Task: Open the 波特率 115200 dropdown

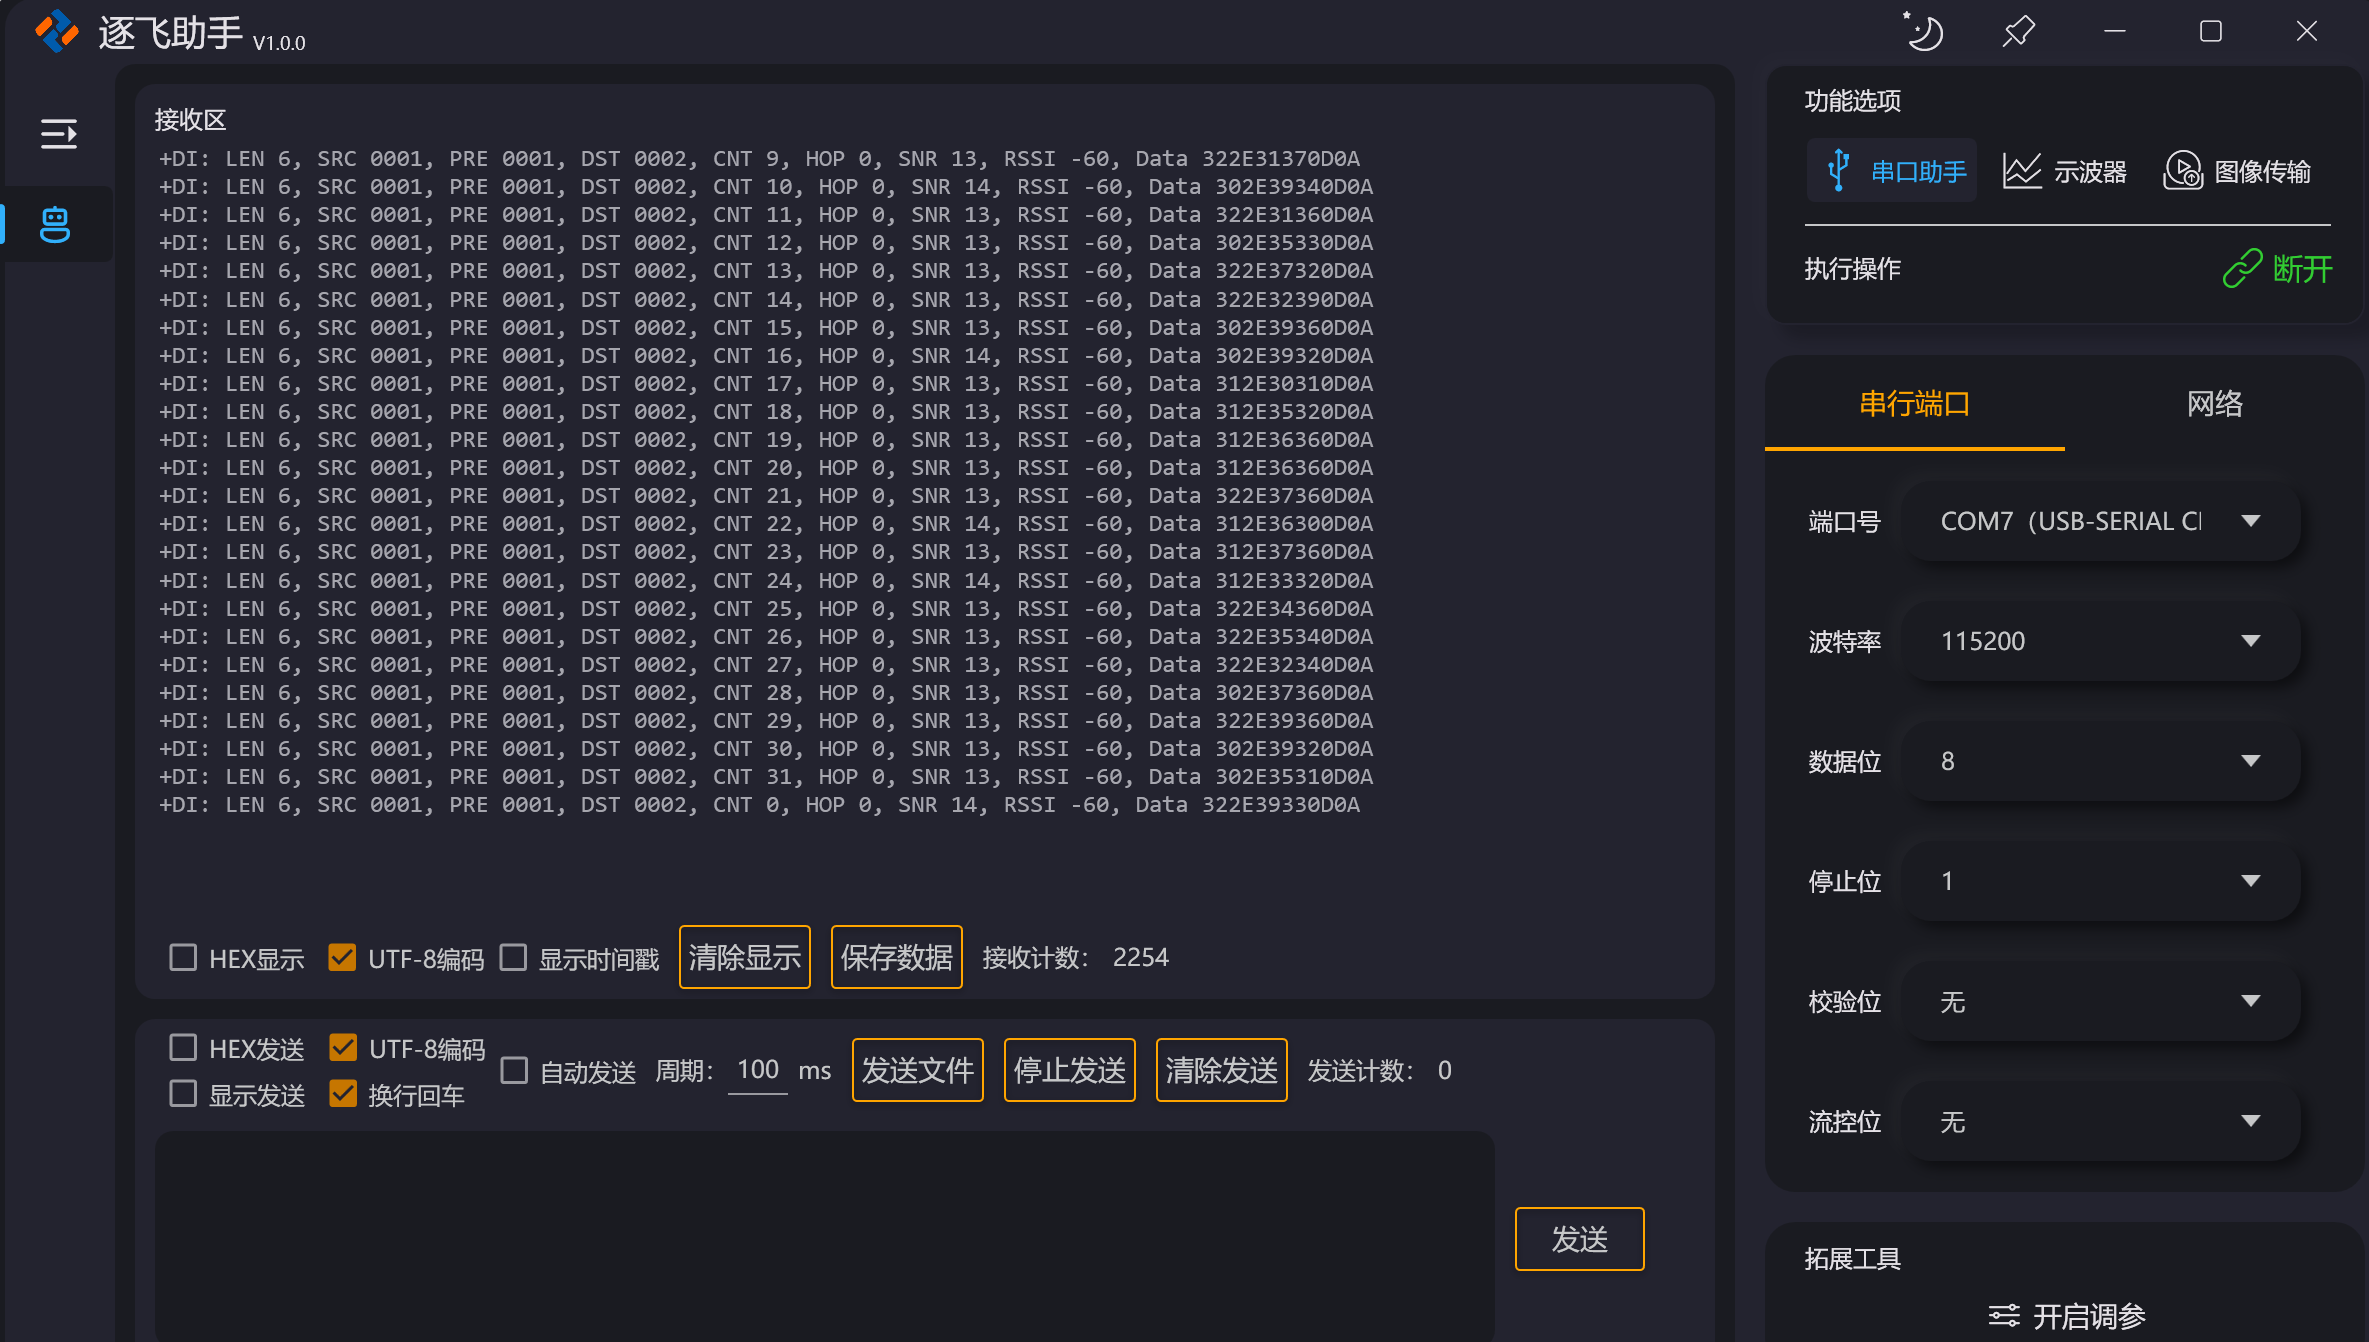Action: [2100, 641]
